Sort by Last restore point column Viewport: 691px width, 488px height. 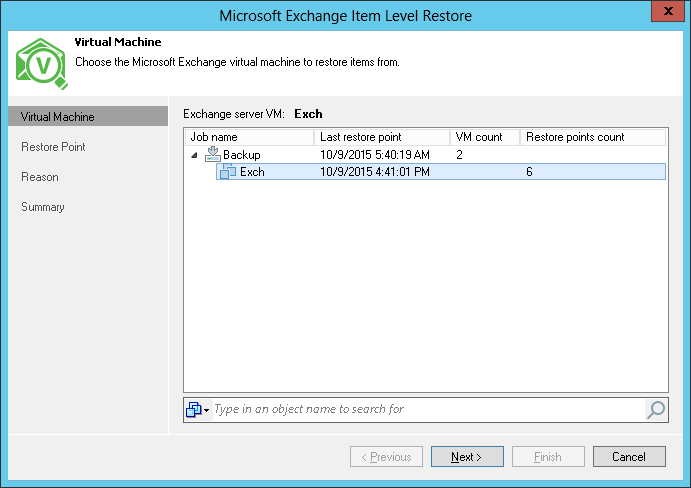tap(382, 137)
